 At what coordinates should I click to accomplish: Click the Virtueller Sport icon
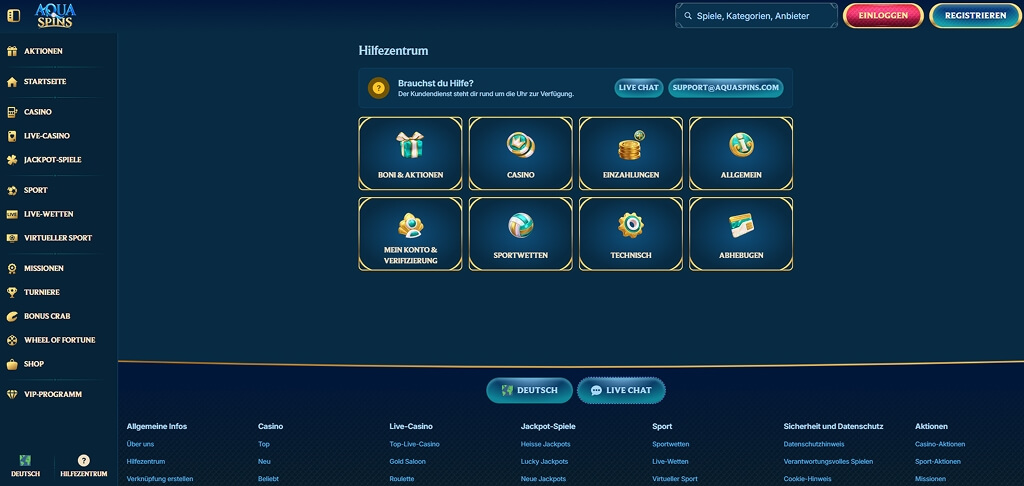[12, 238]
